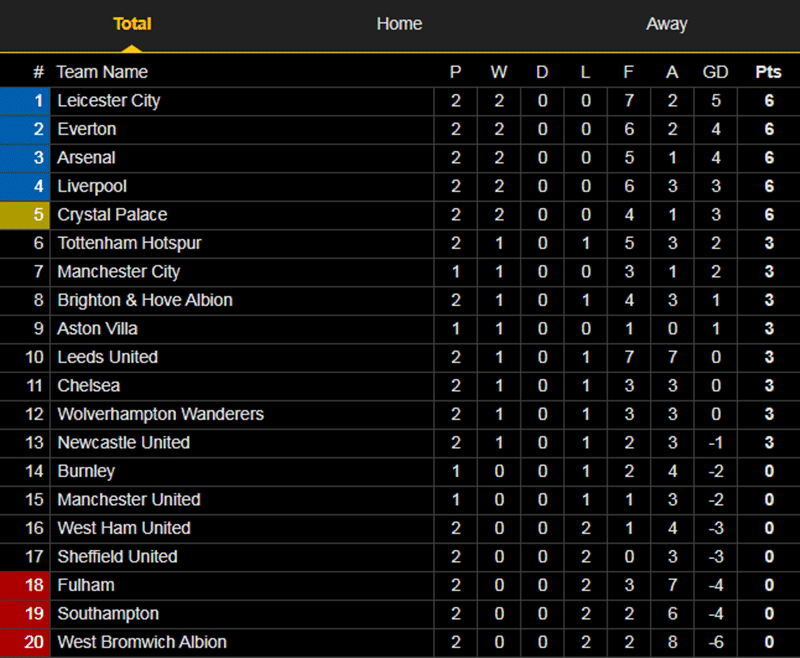Image resolution: width=800 pixels, height=658 pixels.
Task: Open West Bromwich Albion team link
Action: click(142, 642)
